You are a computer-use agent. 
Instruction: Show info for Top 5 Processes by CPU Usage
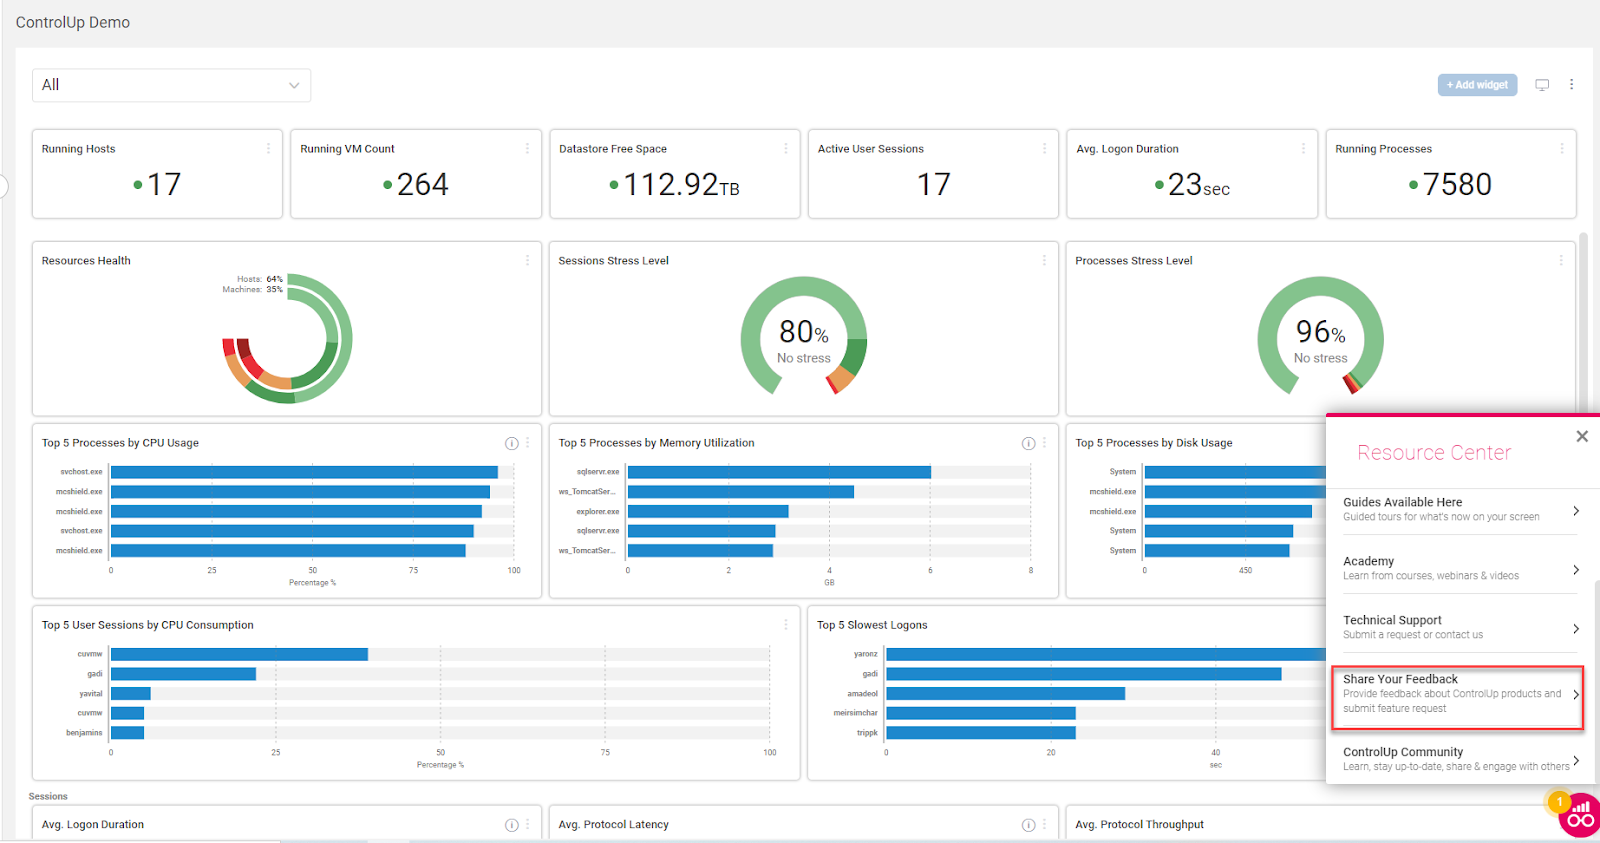[512, 443]
